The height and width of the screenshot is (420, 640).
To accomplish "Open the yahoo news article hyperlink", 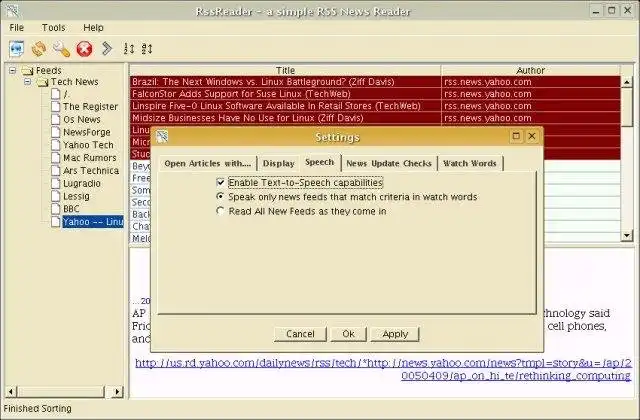I will point(383,369).
